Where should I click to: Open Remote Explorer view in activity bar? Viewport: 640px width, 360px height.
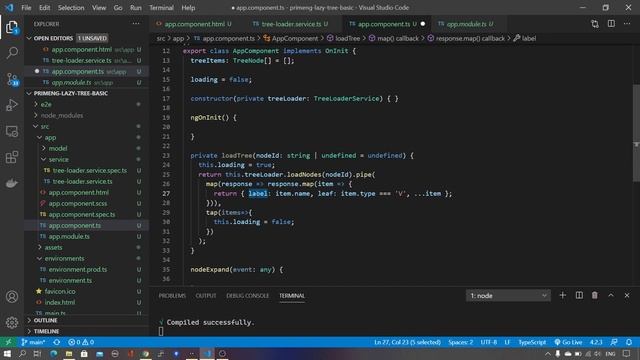click(x=12, y=131)
